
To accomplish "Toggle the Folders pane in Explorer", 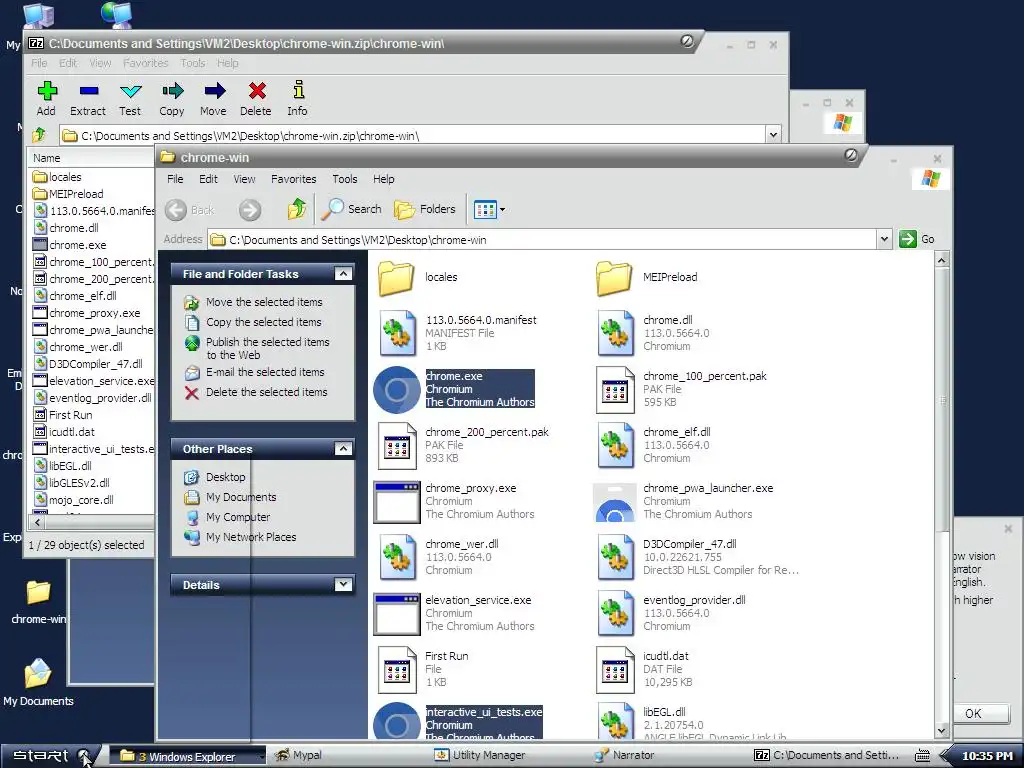I will [x=424, y=209].
